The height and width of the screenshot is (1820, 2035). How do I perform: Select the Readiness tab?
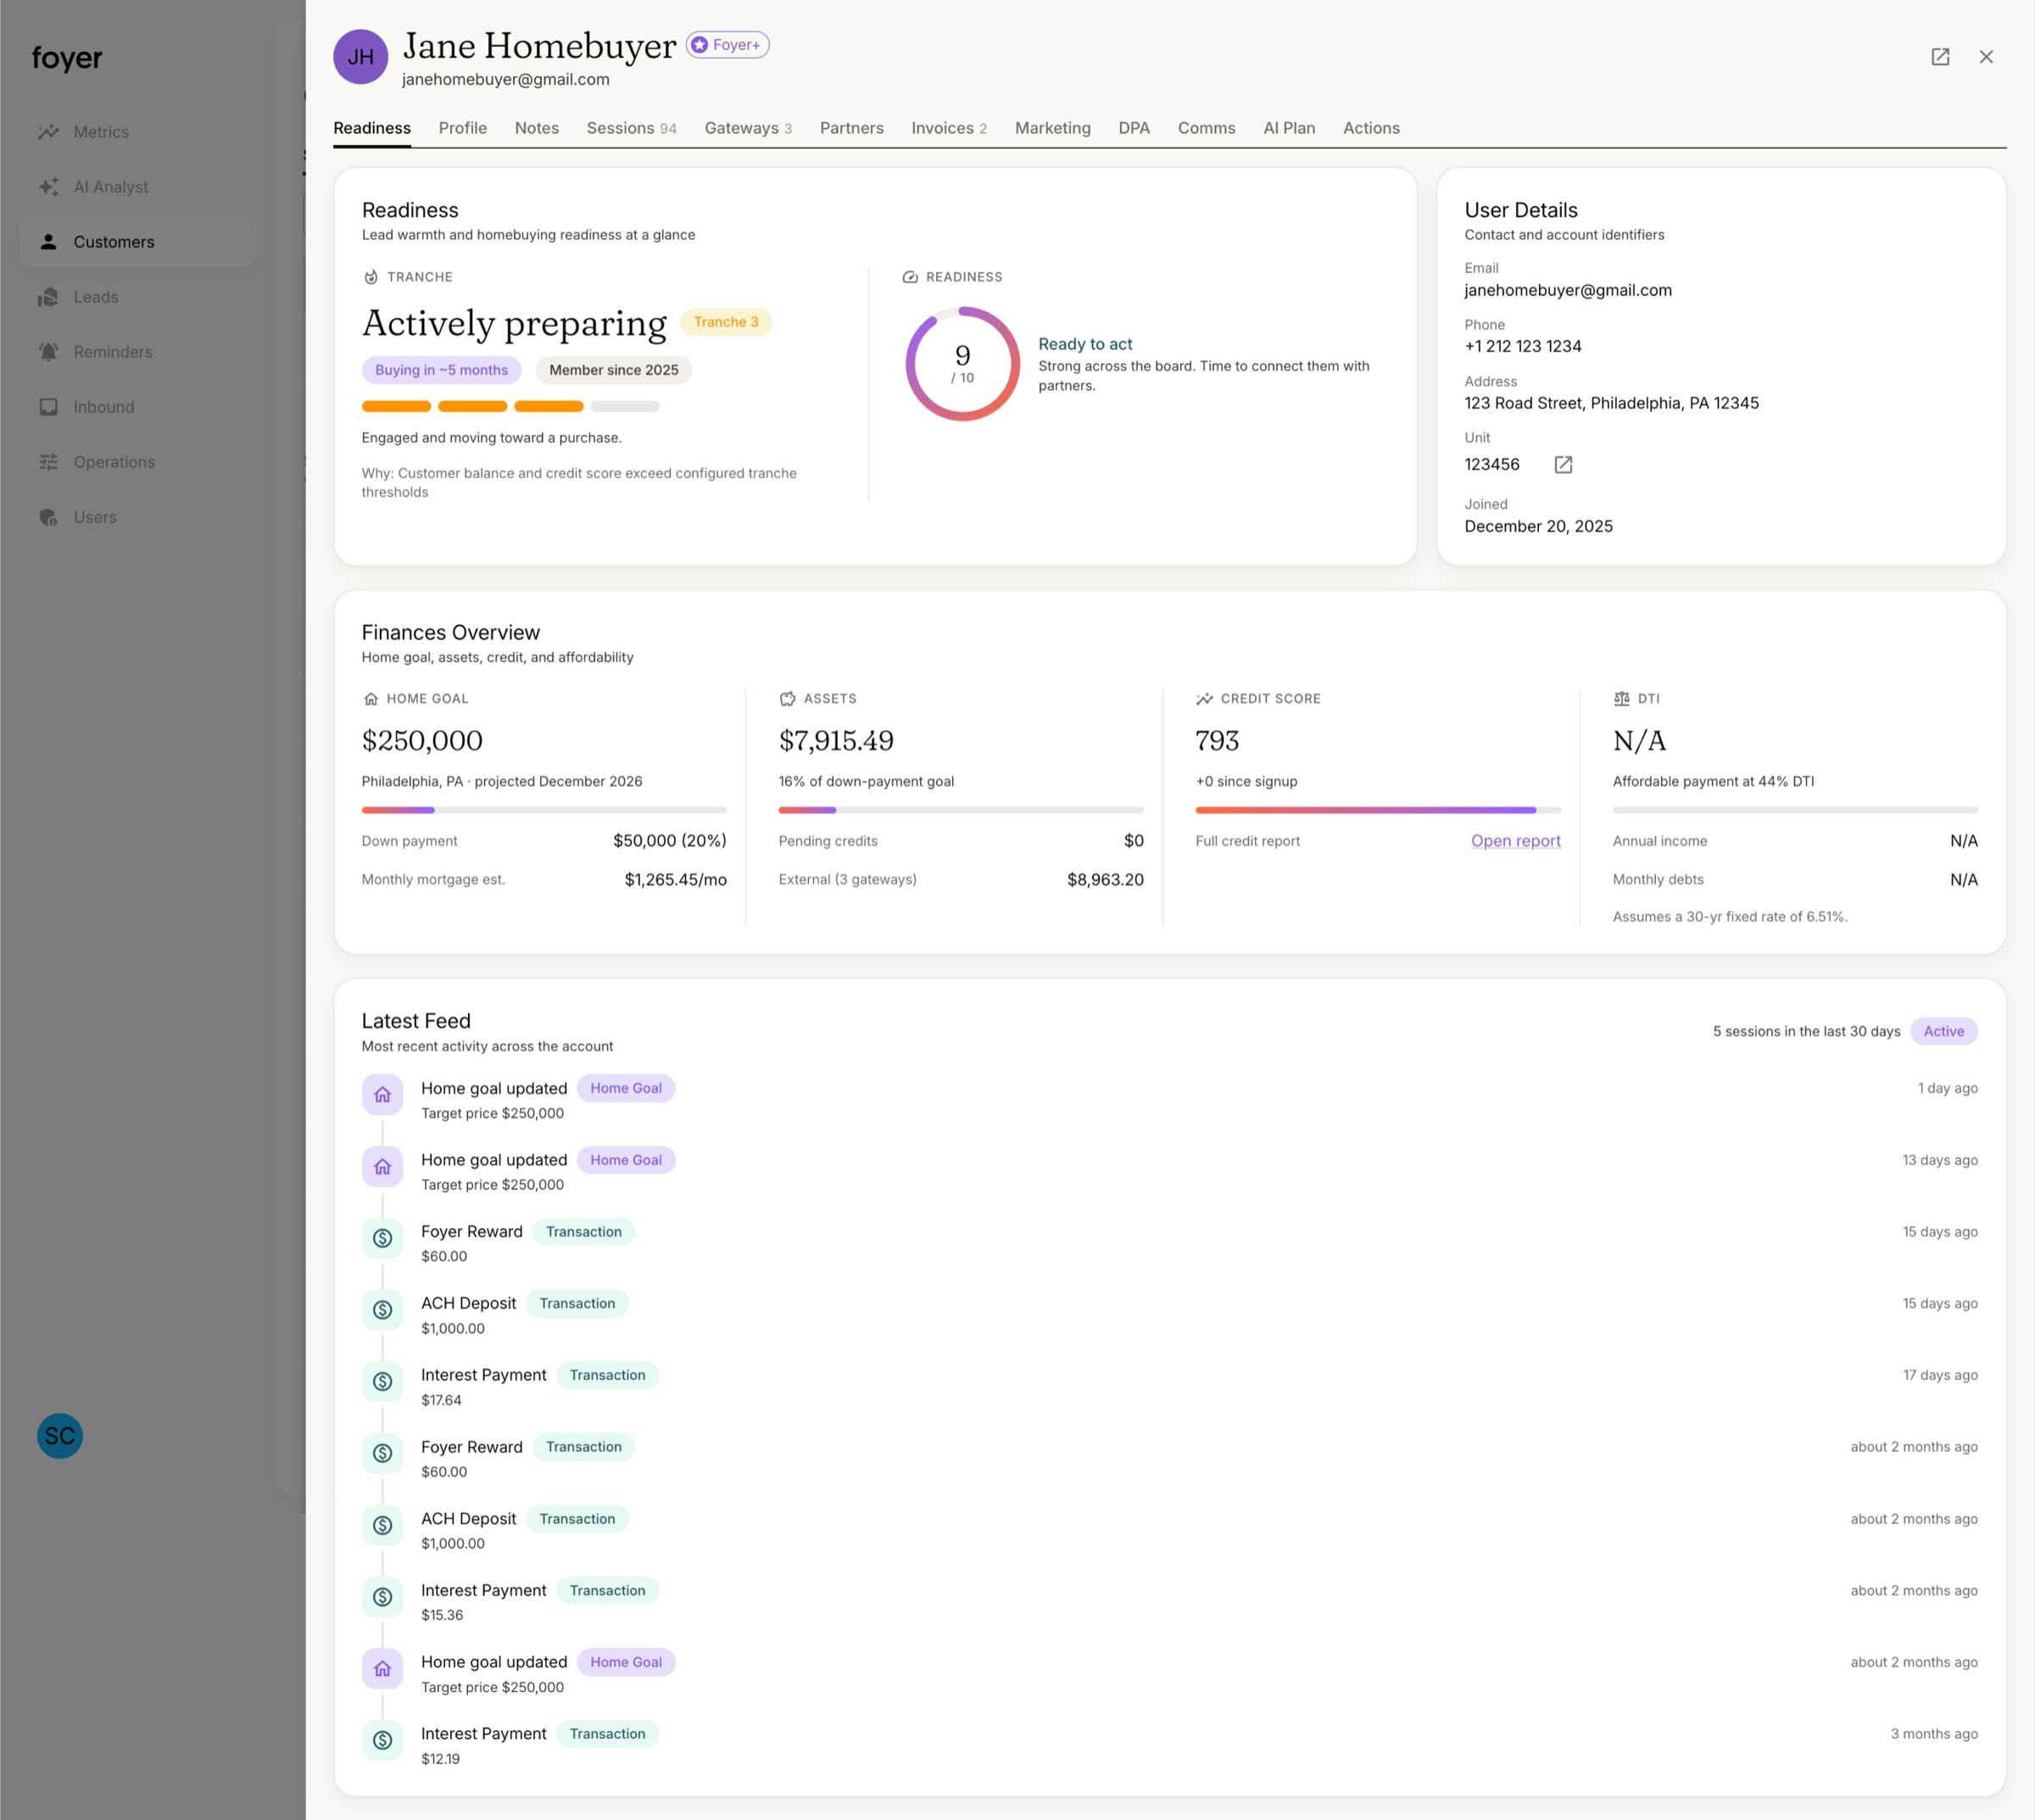(x=372, y=128)
